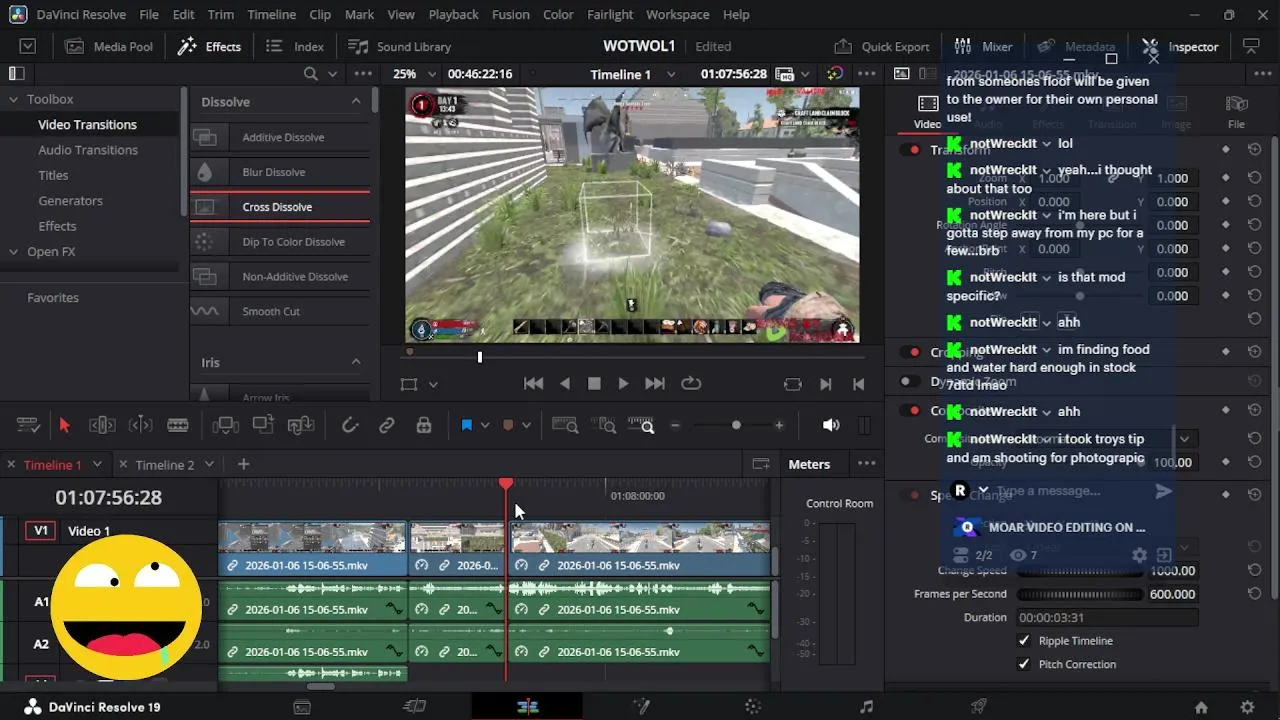The height and width of the screenshot is (720, 1280).
Task: Click the Replace Clip icon
Action: [x=301, y=425]
